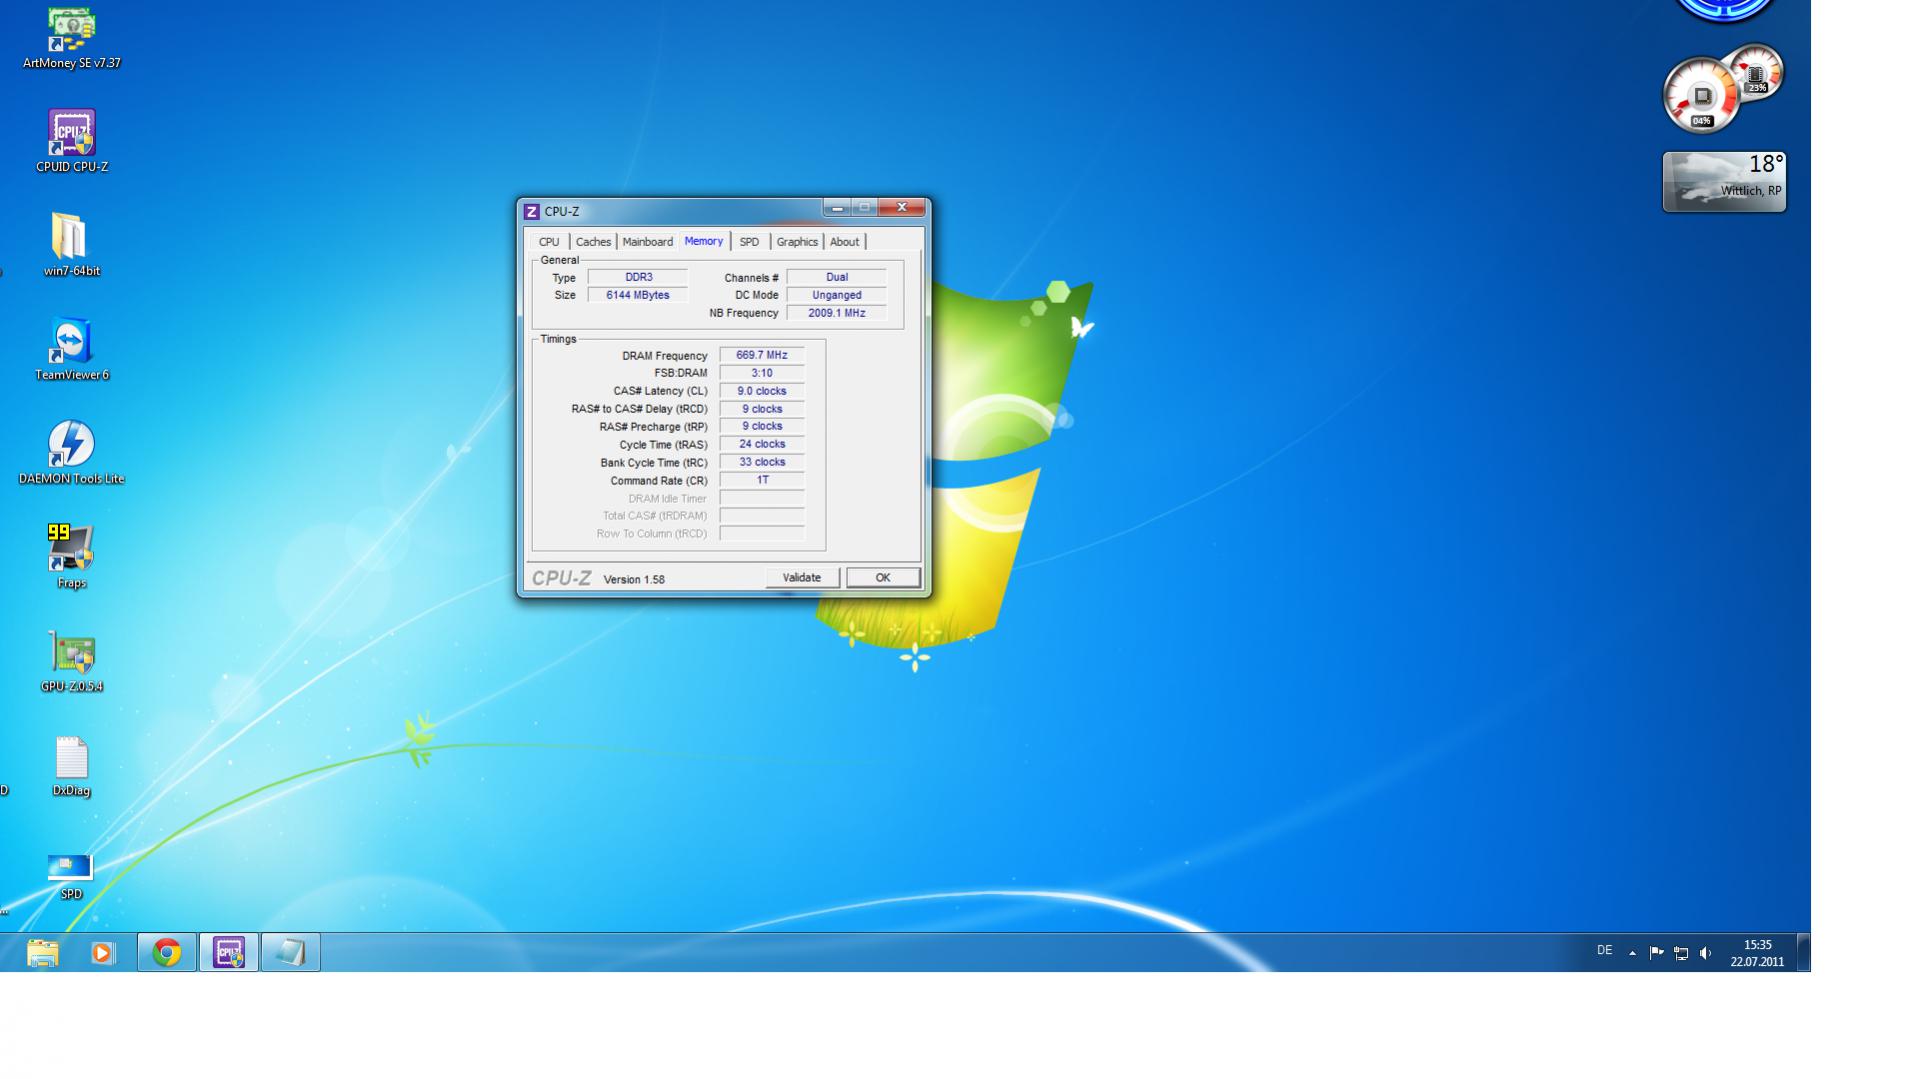This screenshot has height=1079, width=1919.
Task: Open Action Center flag icon in tray
Action: tap(1656, 953)
